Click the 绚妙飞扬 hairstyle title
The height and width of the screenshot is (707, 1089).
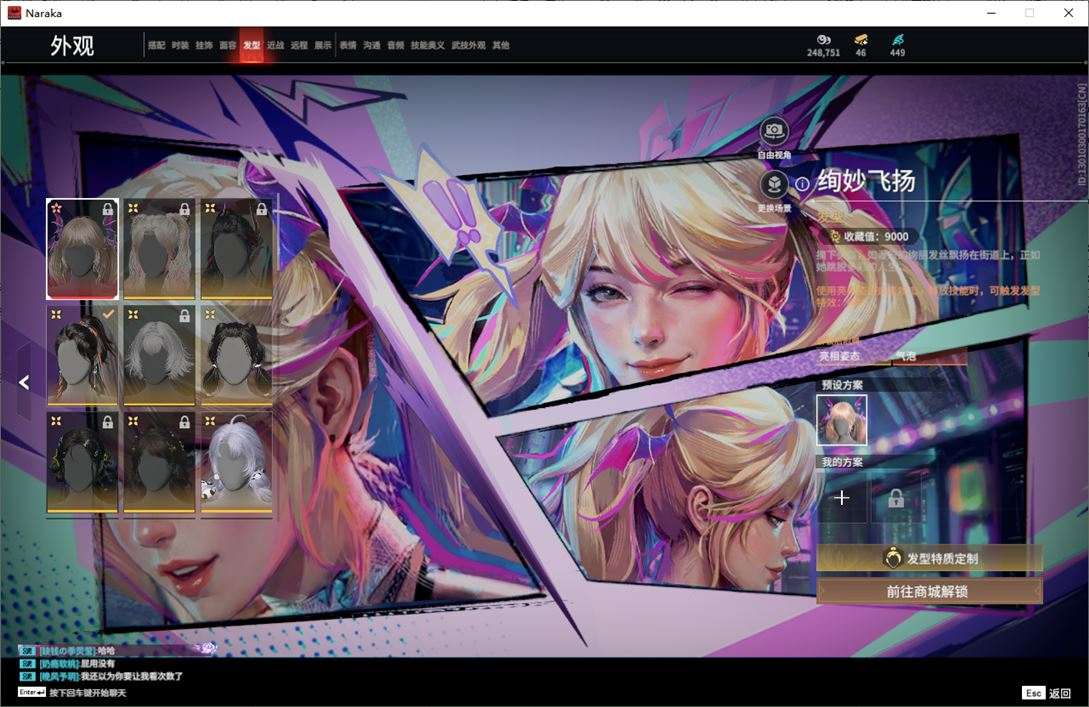(866, 181)
